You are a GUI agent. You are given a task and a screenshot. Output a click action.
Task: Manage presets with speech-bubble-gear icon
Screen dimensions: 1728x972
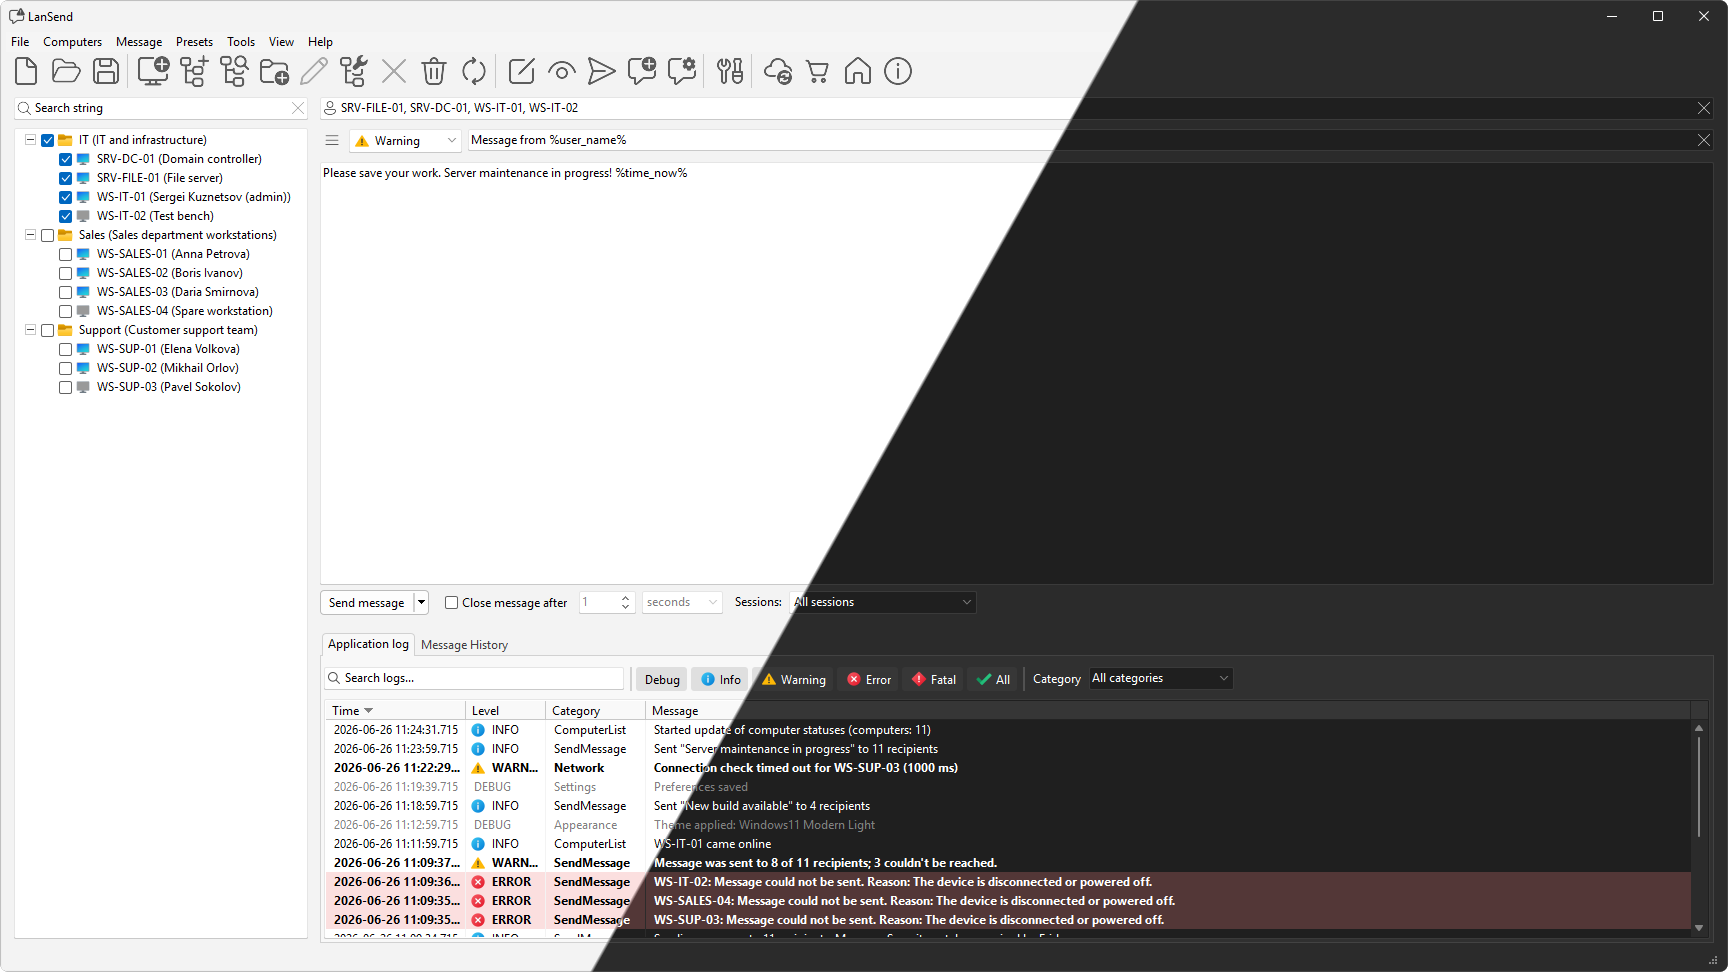[682, 71]
